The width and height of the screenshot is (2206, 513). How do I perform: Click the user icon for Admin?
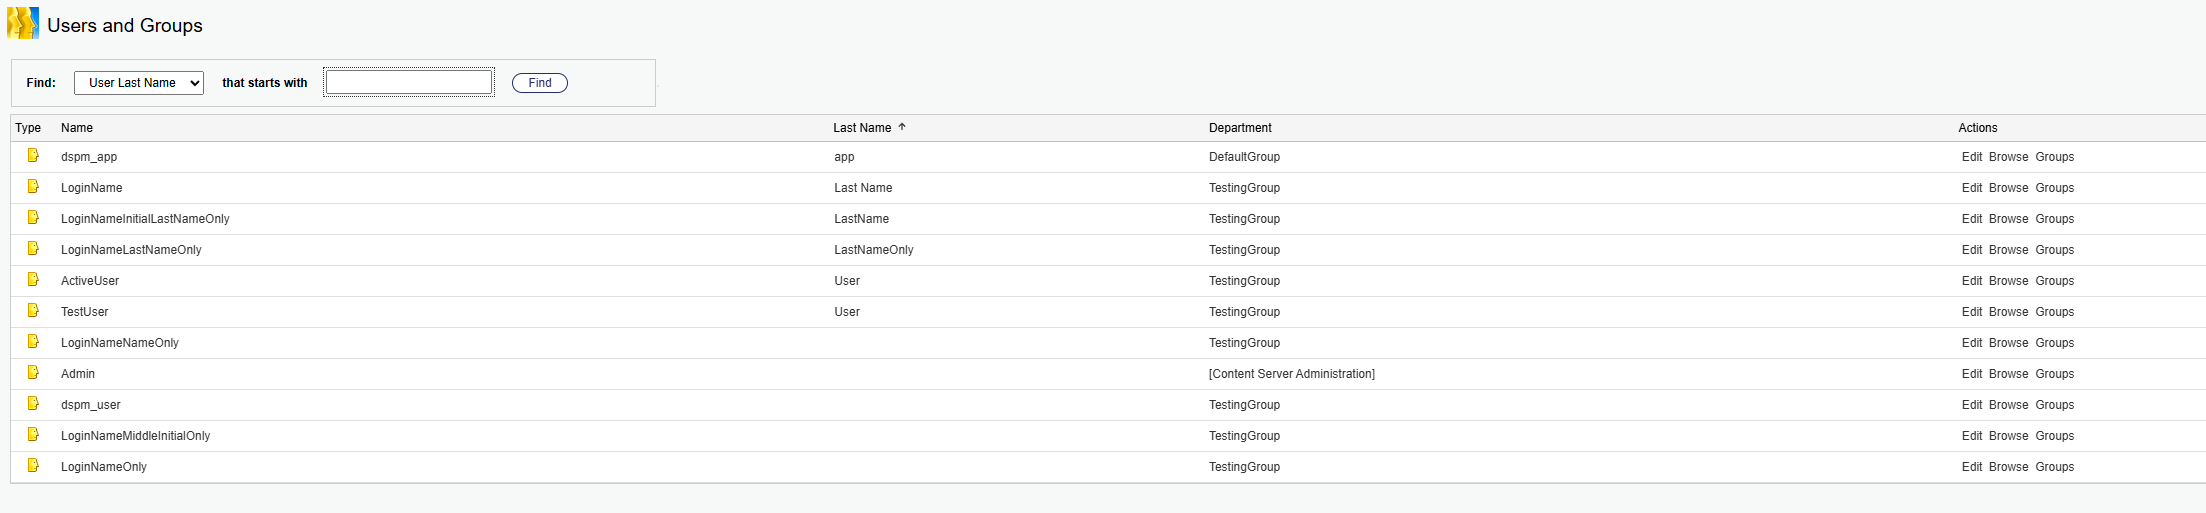33,373
